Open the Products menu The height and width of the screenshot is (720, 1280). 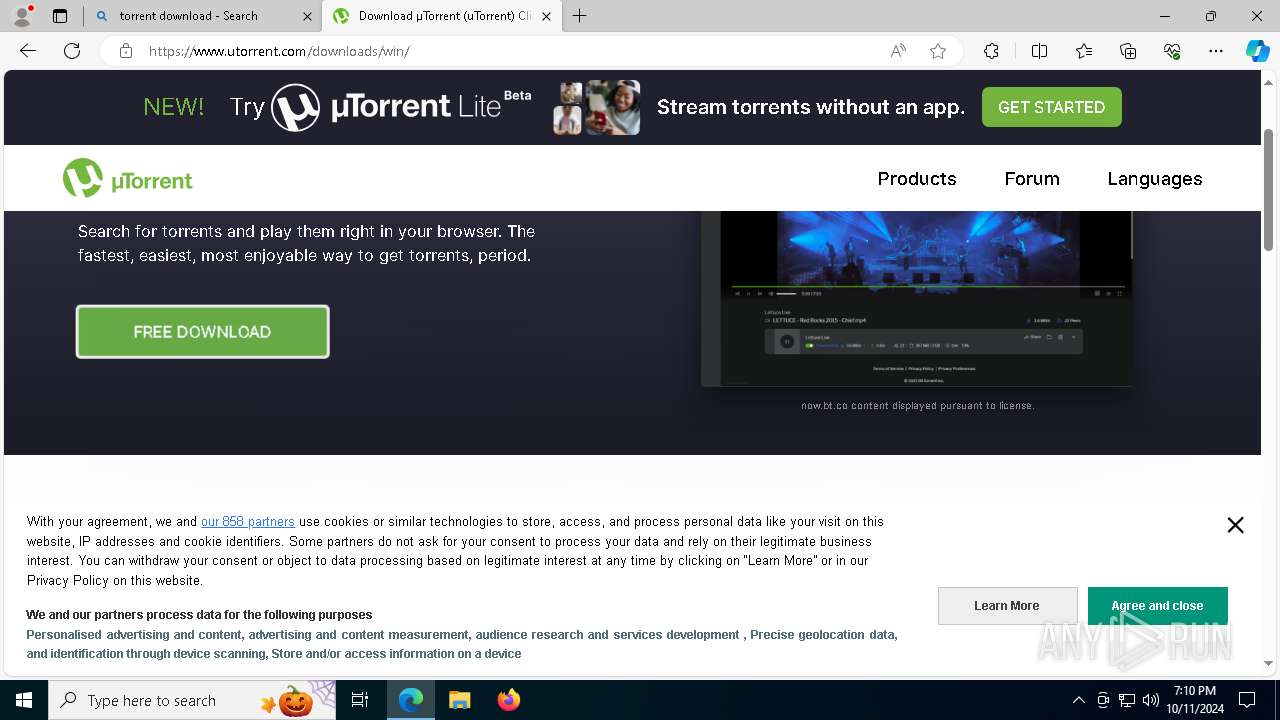point(917,179)
